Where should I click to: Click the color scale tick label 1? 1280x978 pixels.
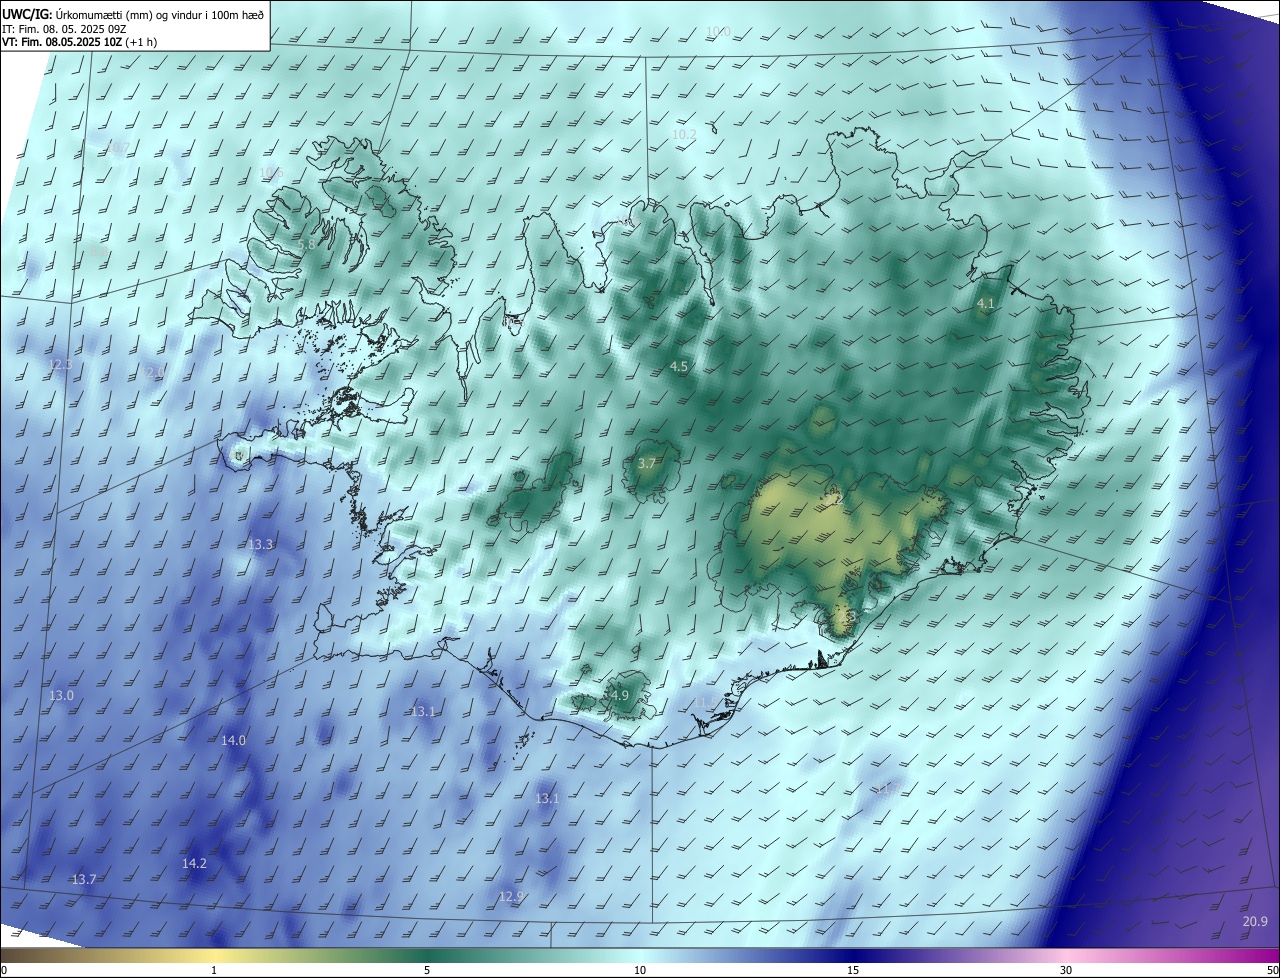tap(214, 970)
